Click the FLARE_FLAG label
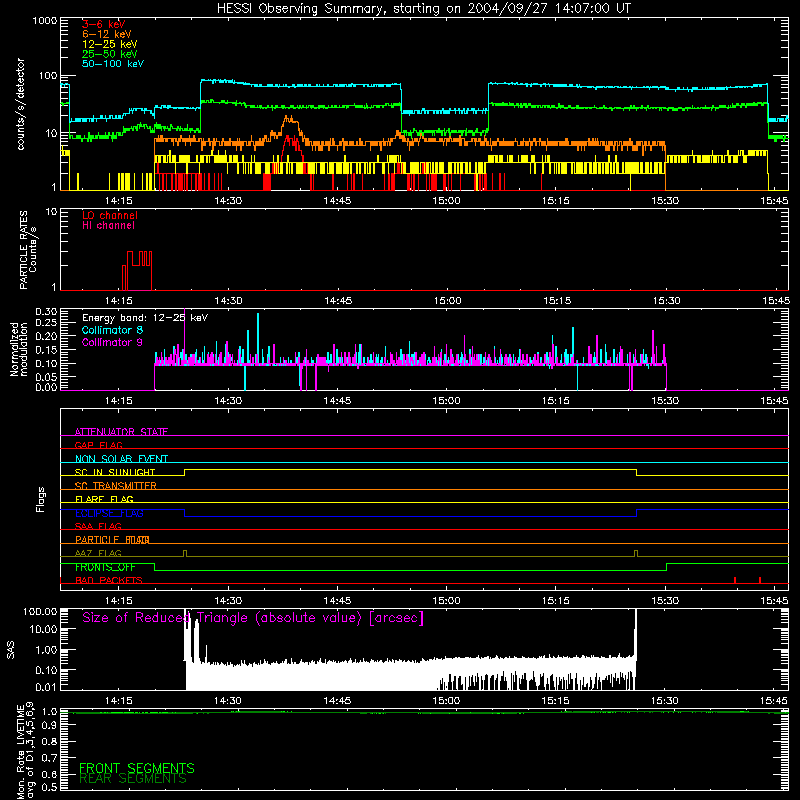800x800 pixels. click(104, 499)
